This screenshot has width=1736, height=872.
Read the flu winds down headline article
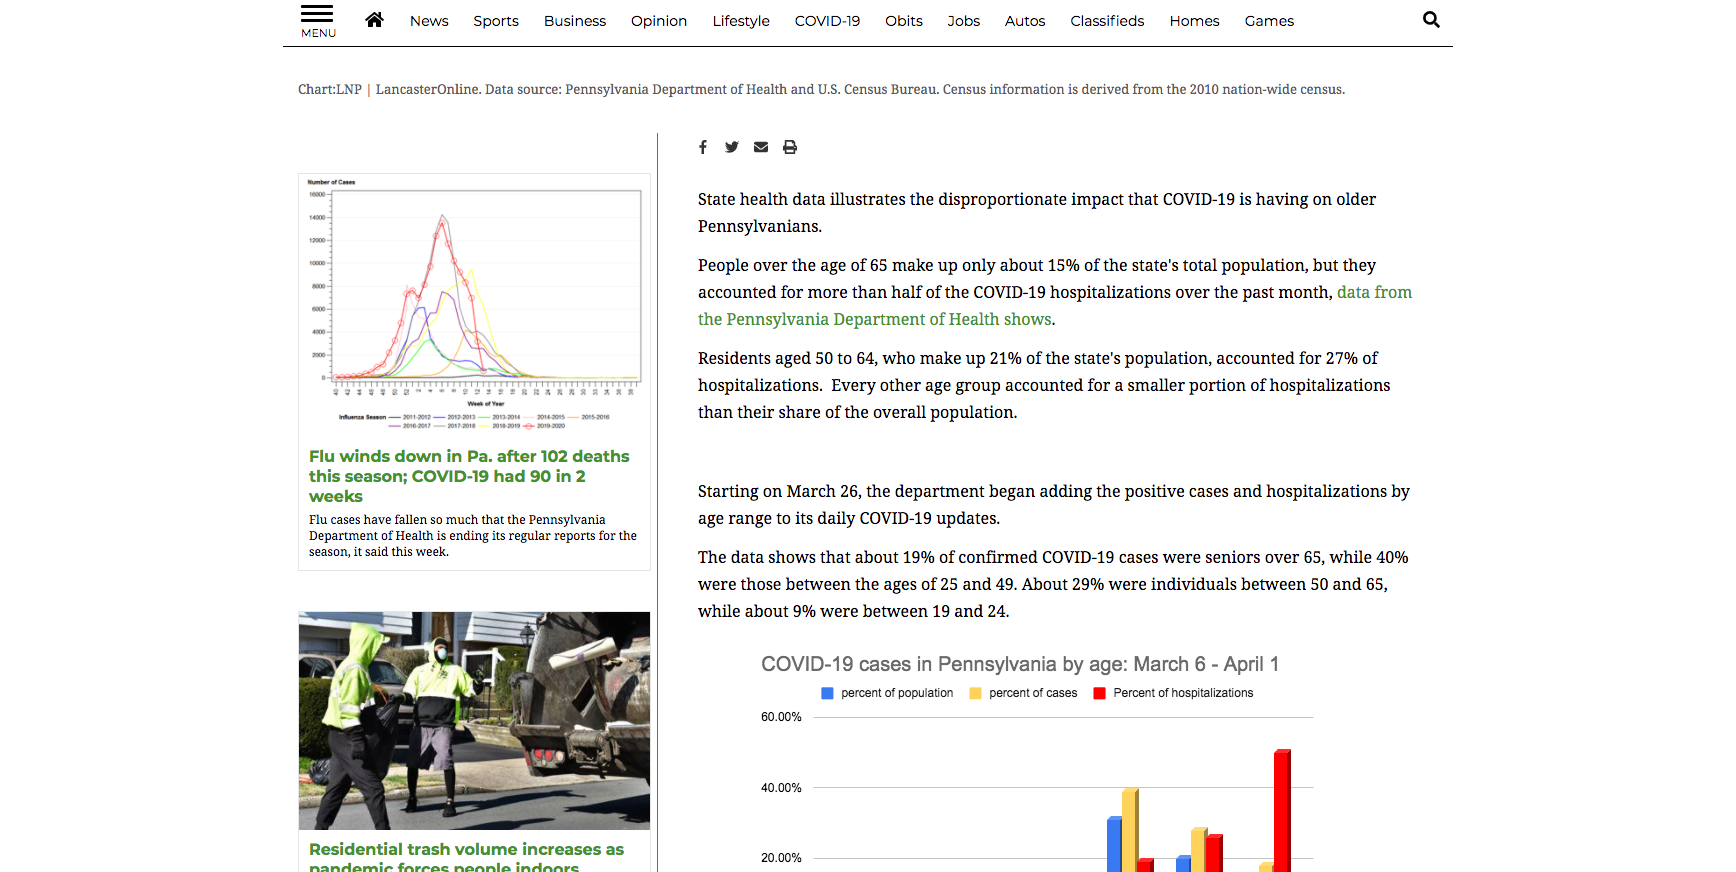[x=468, y=476]
